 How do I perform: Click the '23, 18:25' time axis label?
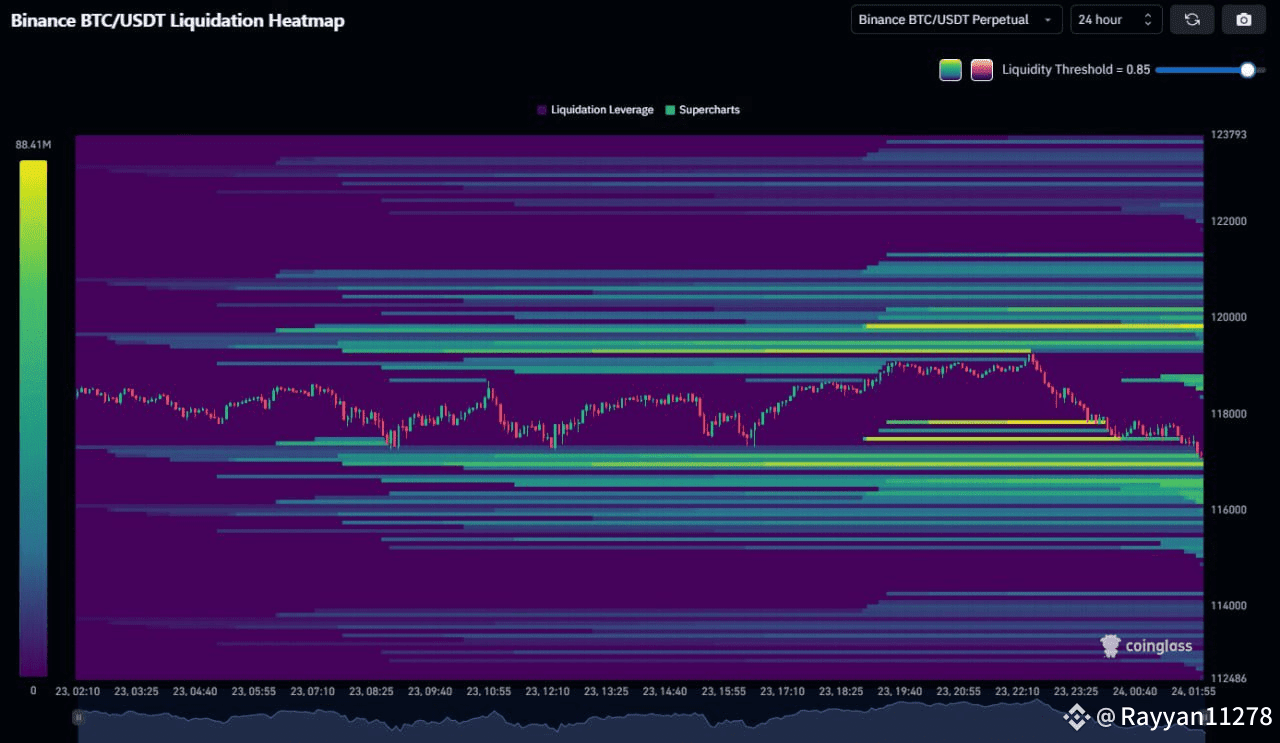[843, 691]
